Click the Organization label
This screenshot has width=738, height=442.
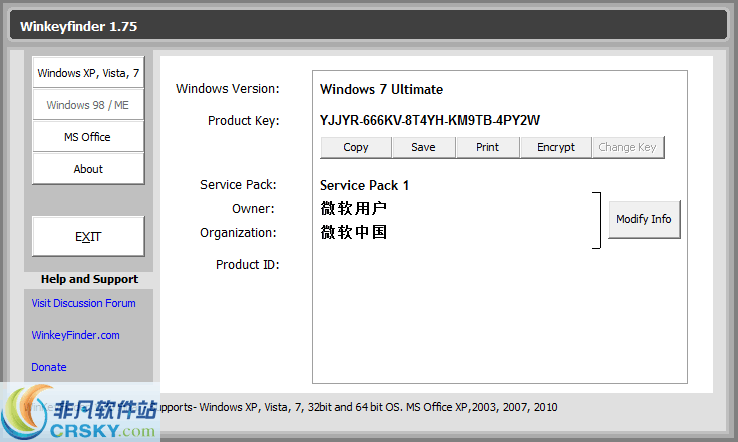click(238, 233)
